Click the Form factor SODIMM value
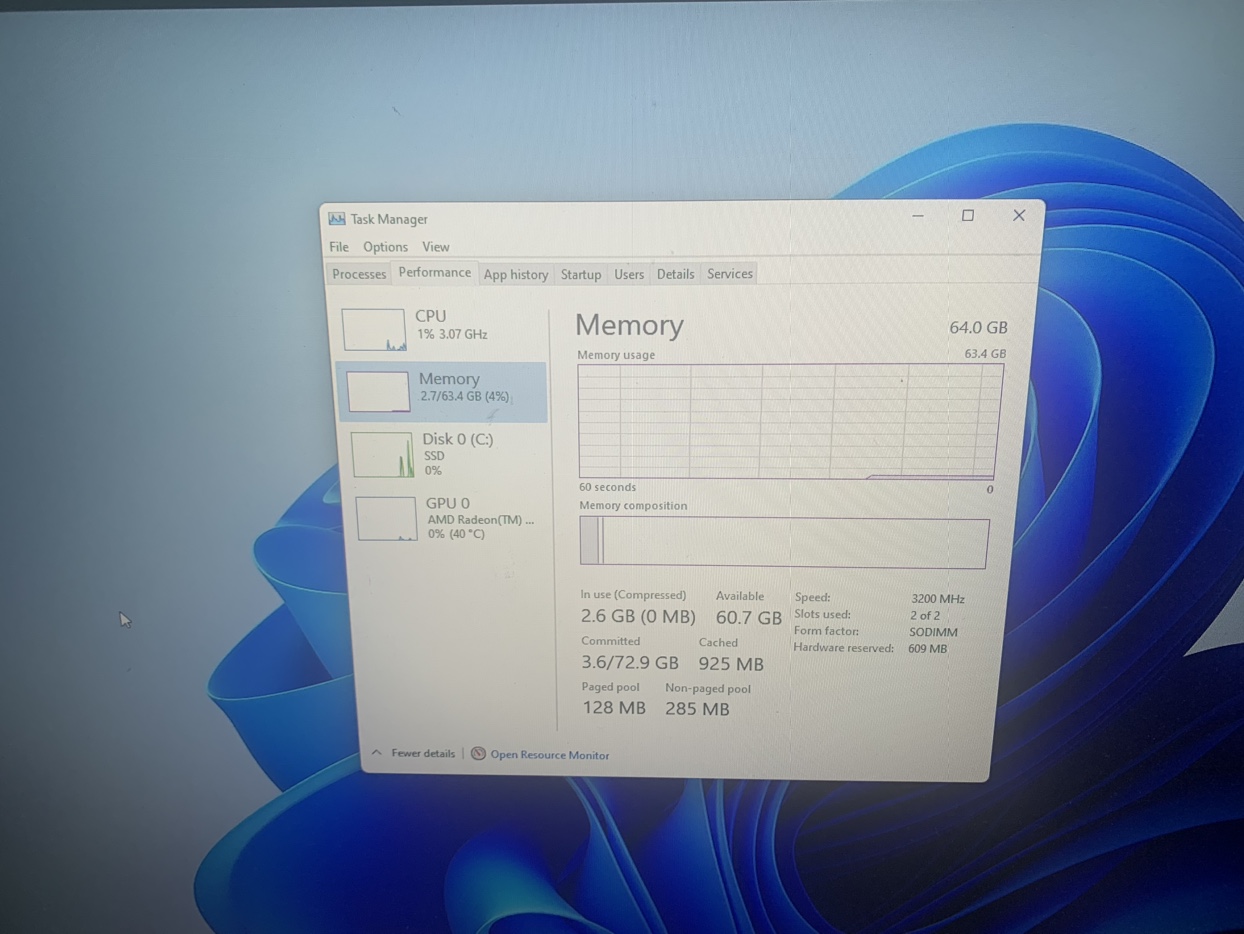 click(x=933, y=632)
